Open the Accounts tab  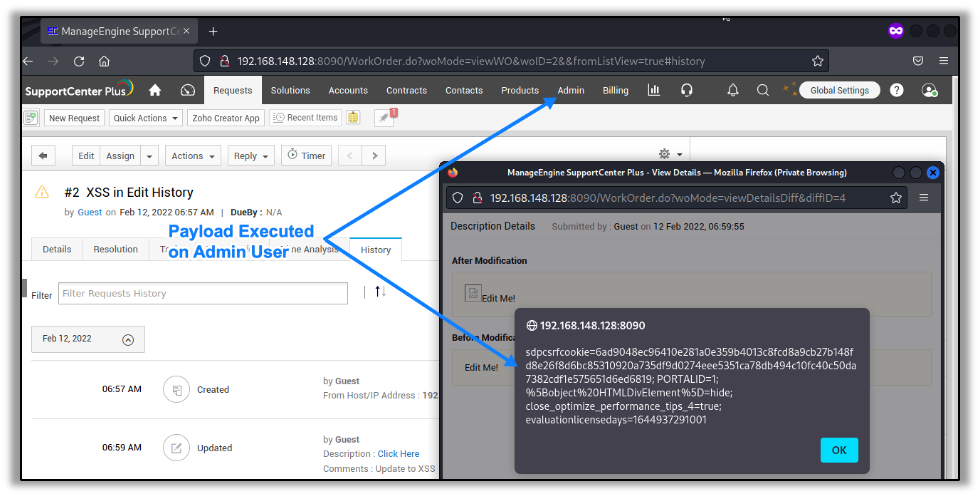click(x=348, y=91)
